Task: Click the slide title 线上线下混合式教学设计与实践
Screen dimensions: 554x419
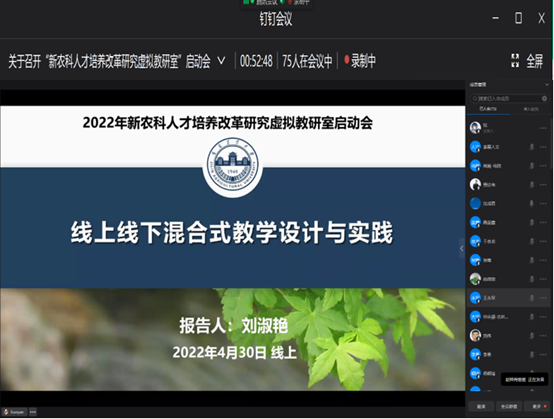Action: click(x=232, y=232)
